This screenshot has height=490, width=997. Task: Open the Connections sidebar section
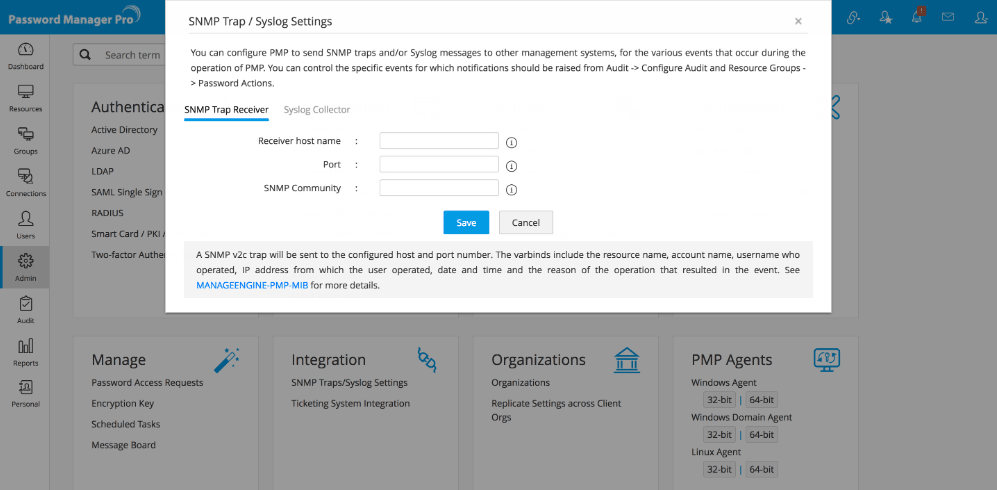26,181
